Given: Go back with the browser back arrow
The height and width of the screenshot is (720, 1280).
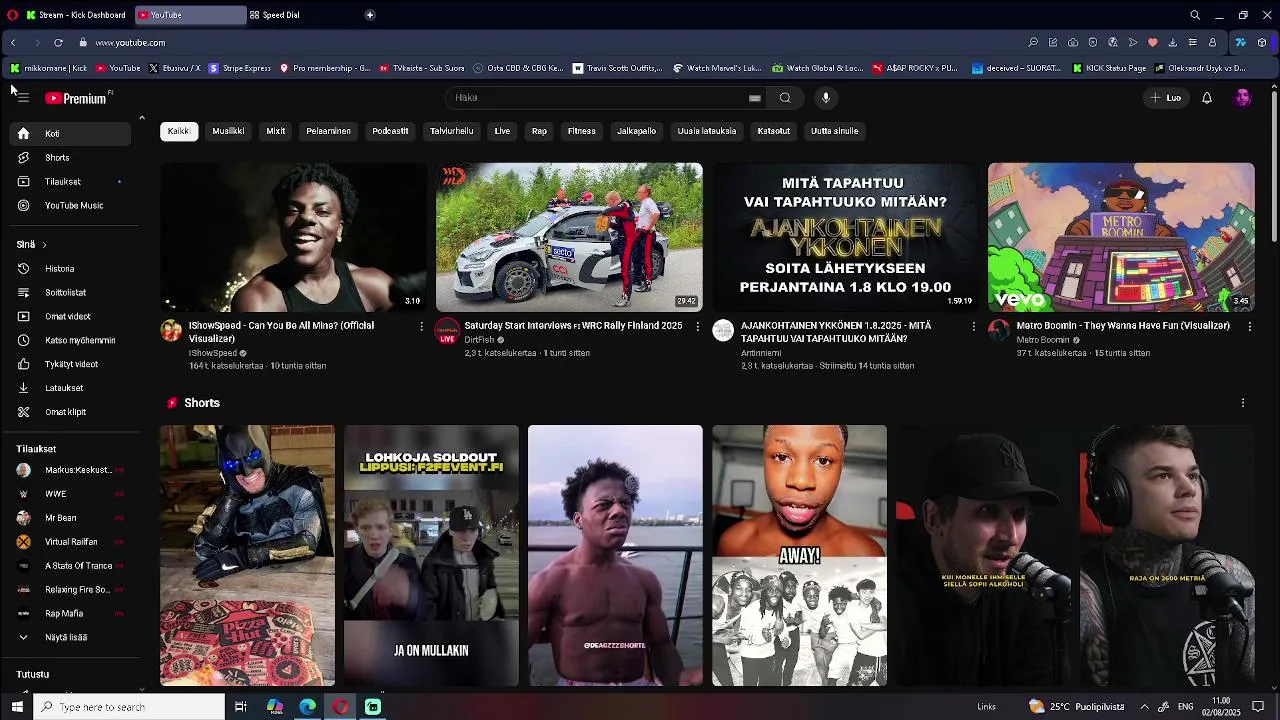Looking at the screenshot, I should [x=13, y=43].
